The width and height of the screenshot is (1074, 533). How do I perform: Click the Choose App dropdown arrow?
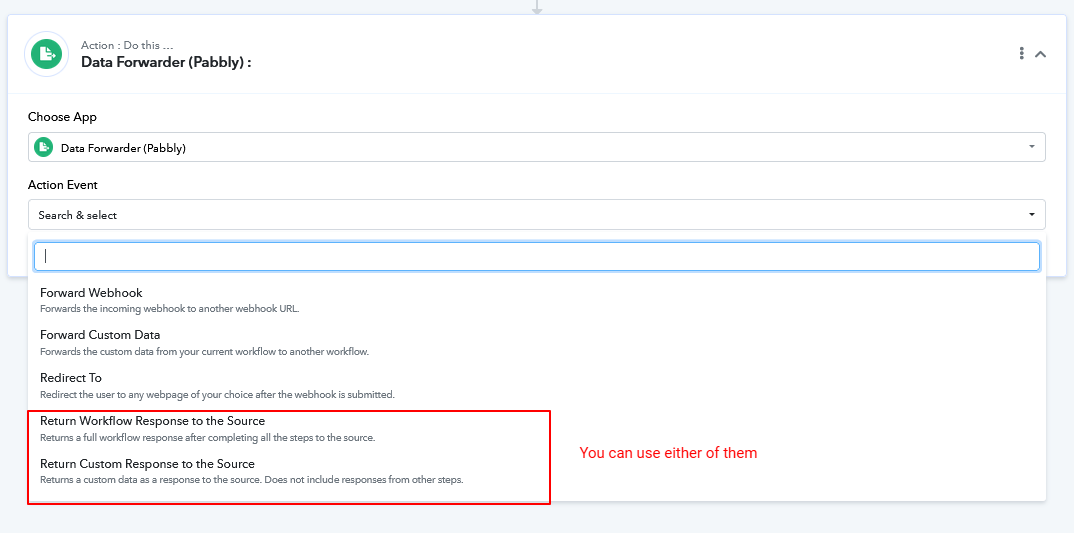click(1032, 147)
